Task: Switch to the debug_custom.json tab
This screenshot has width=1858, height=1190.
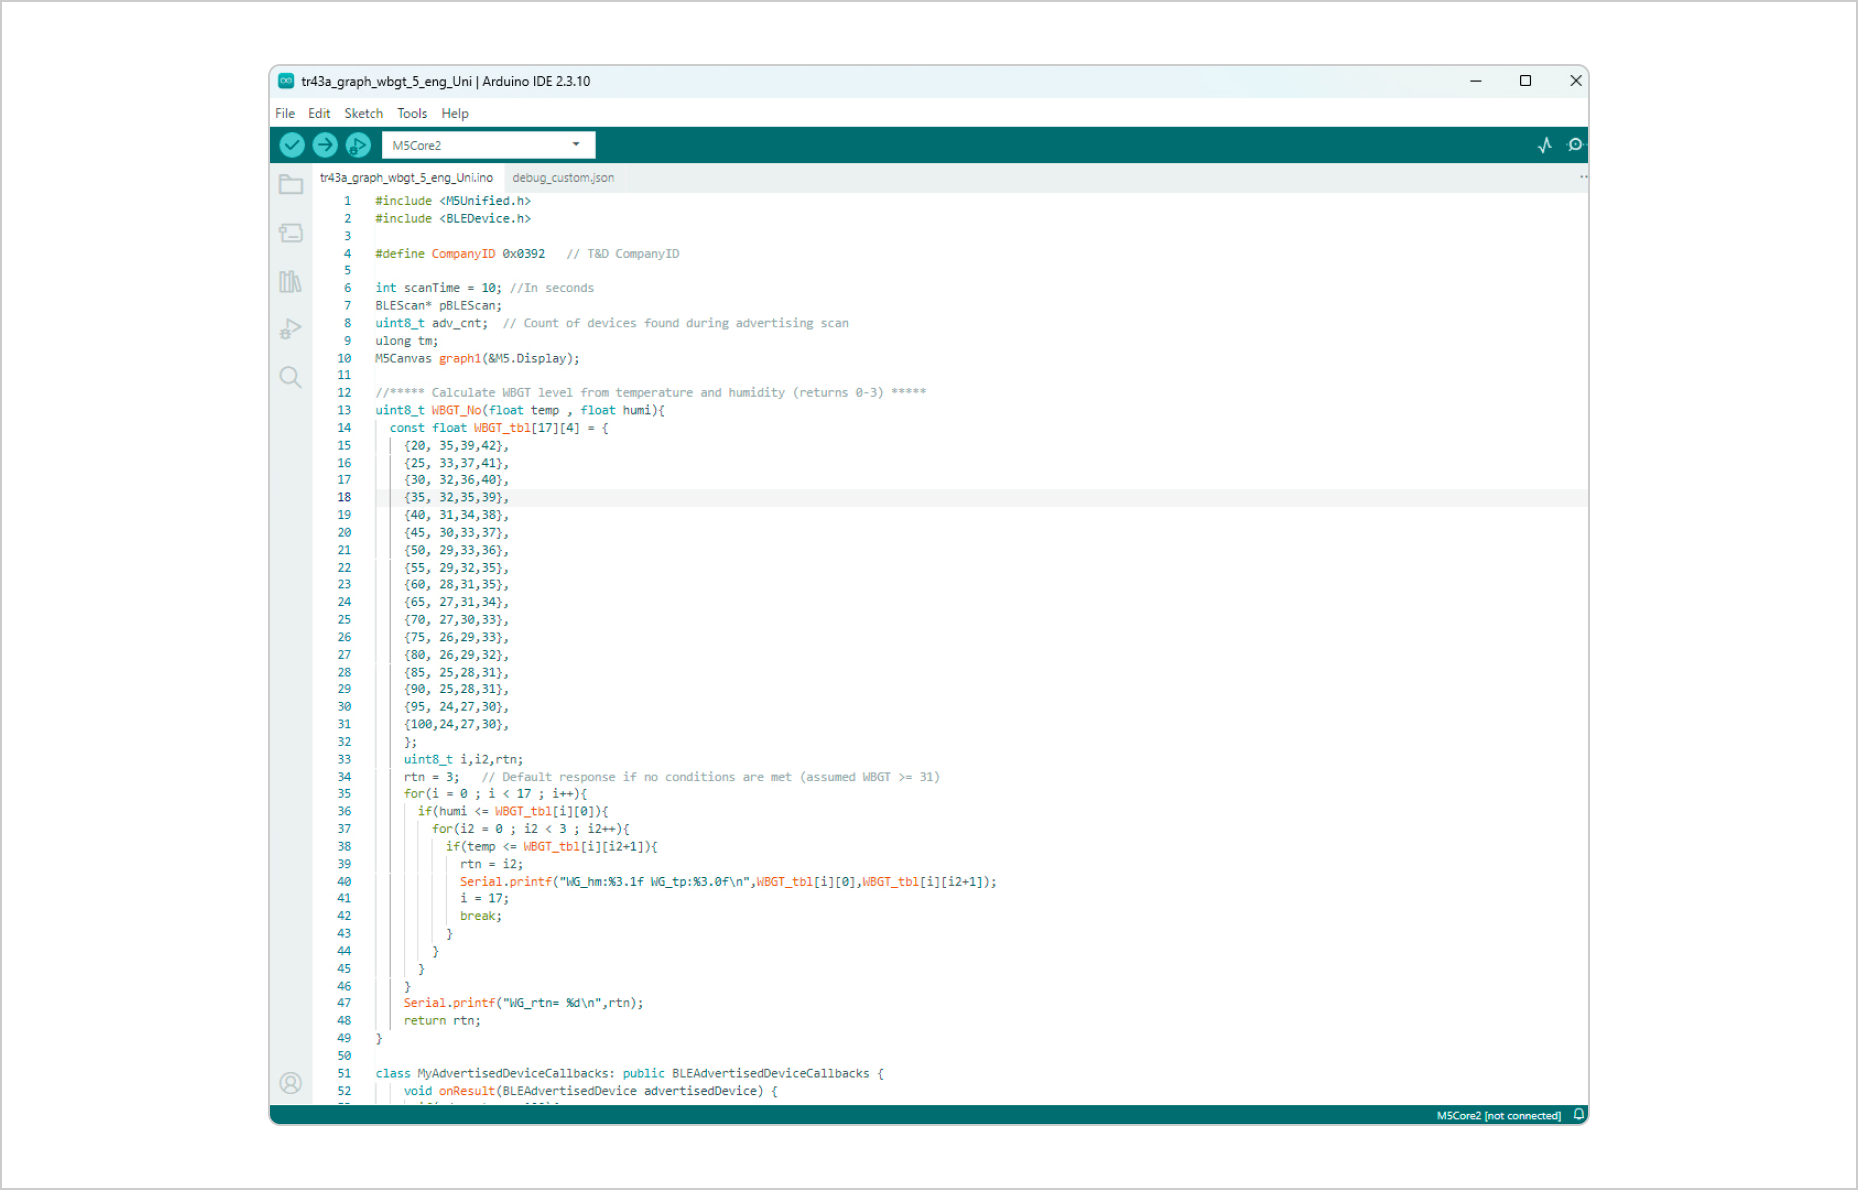Action: pyautogui.click(x=563, y=178)
